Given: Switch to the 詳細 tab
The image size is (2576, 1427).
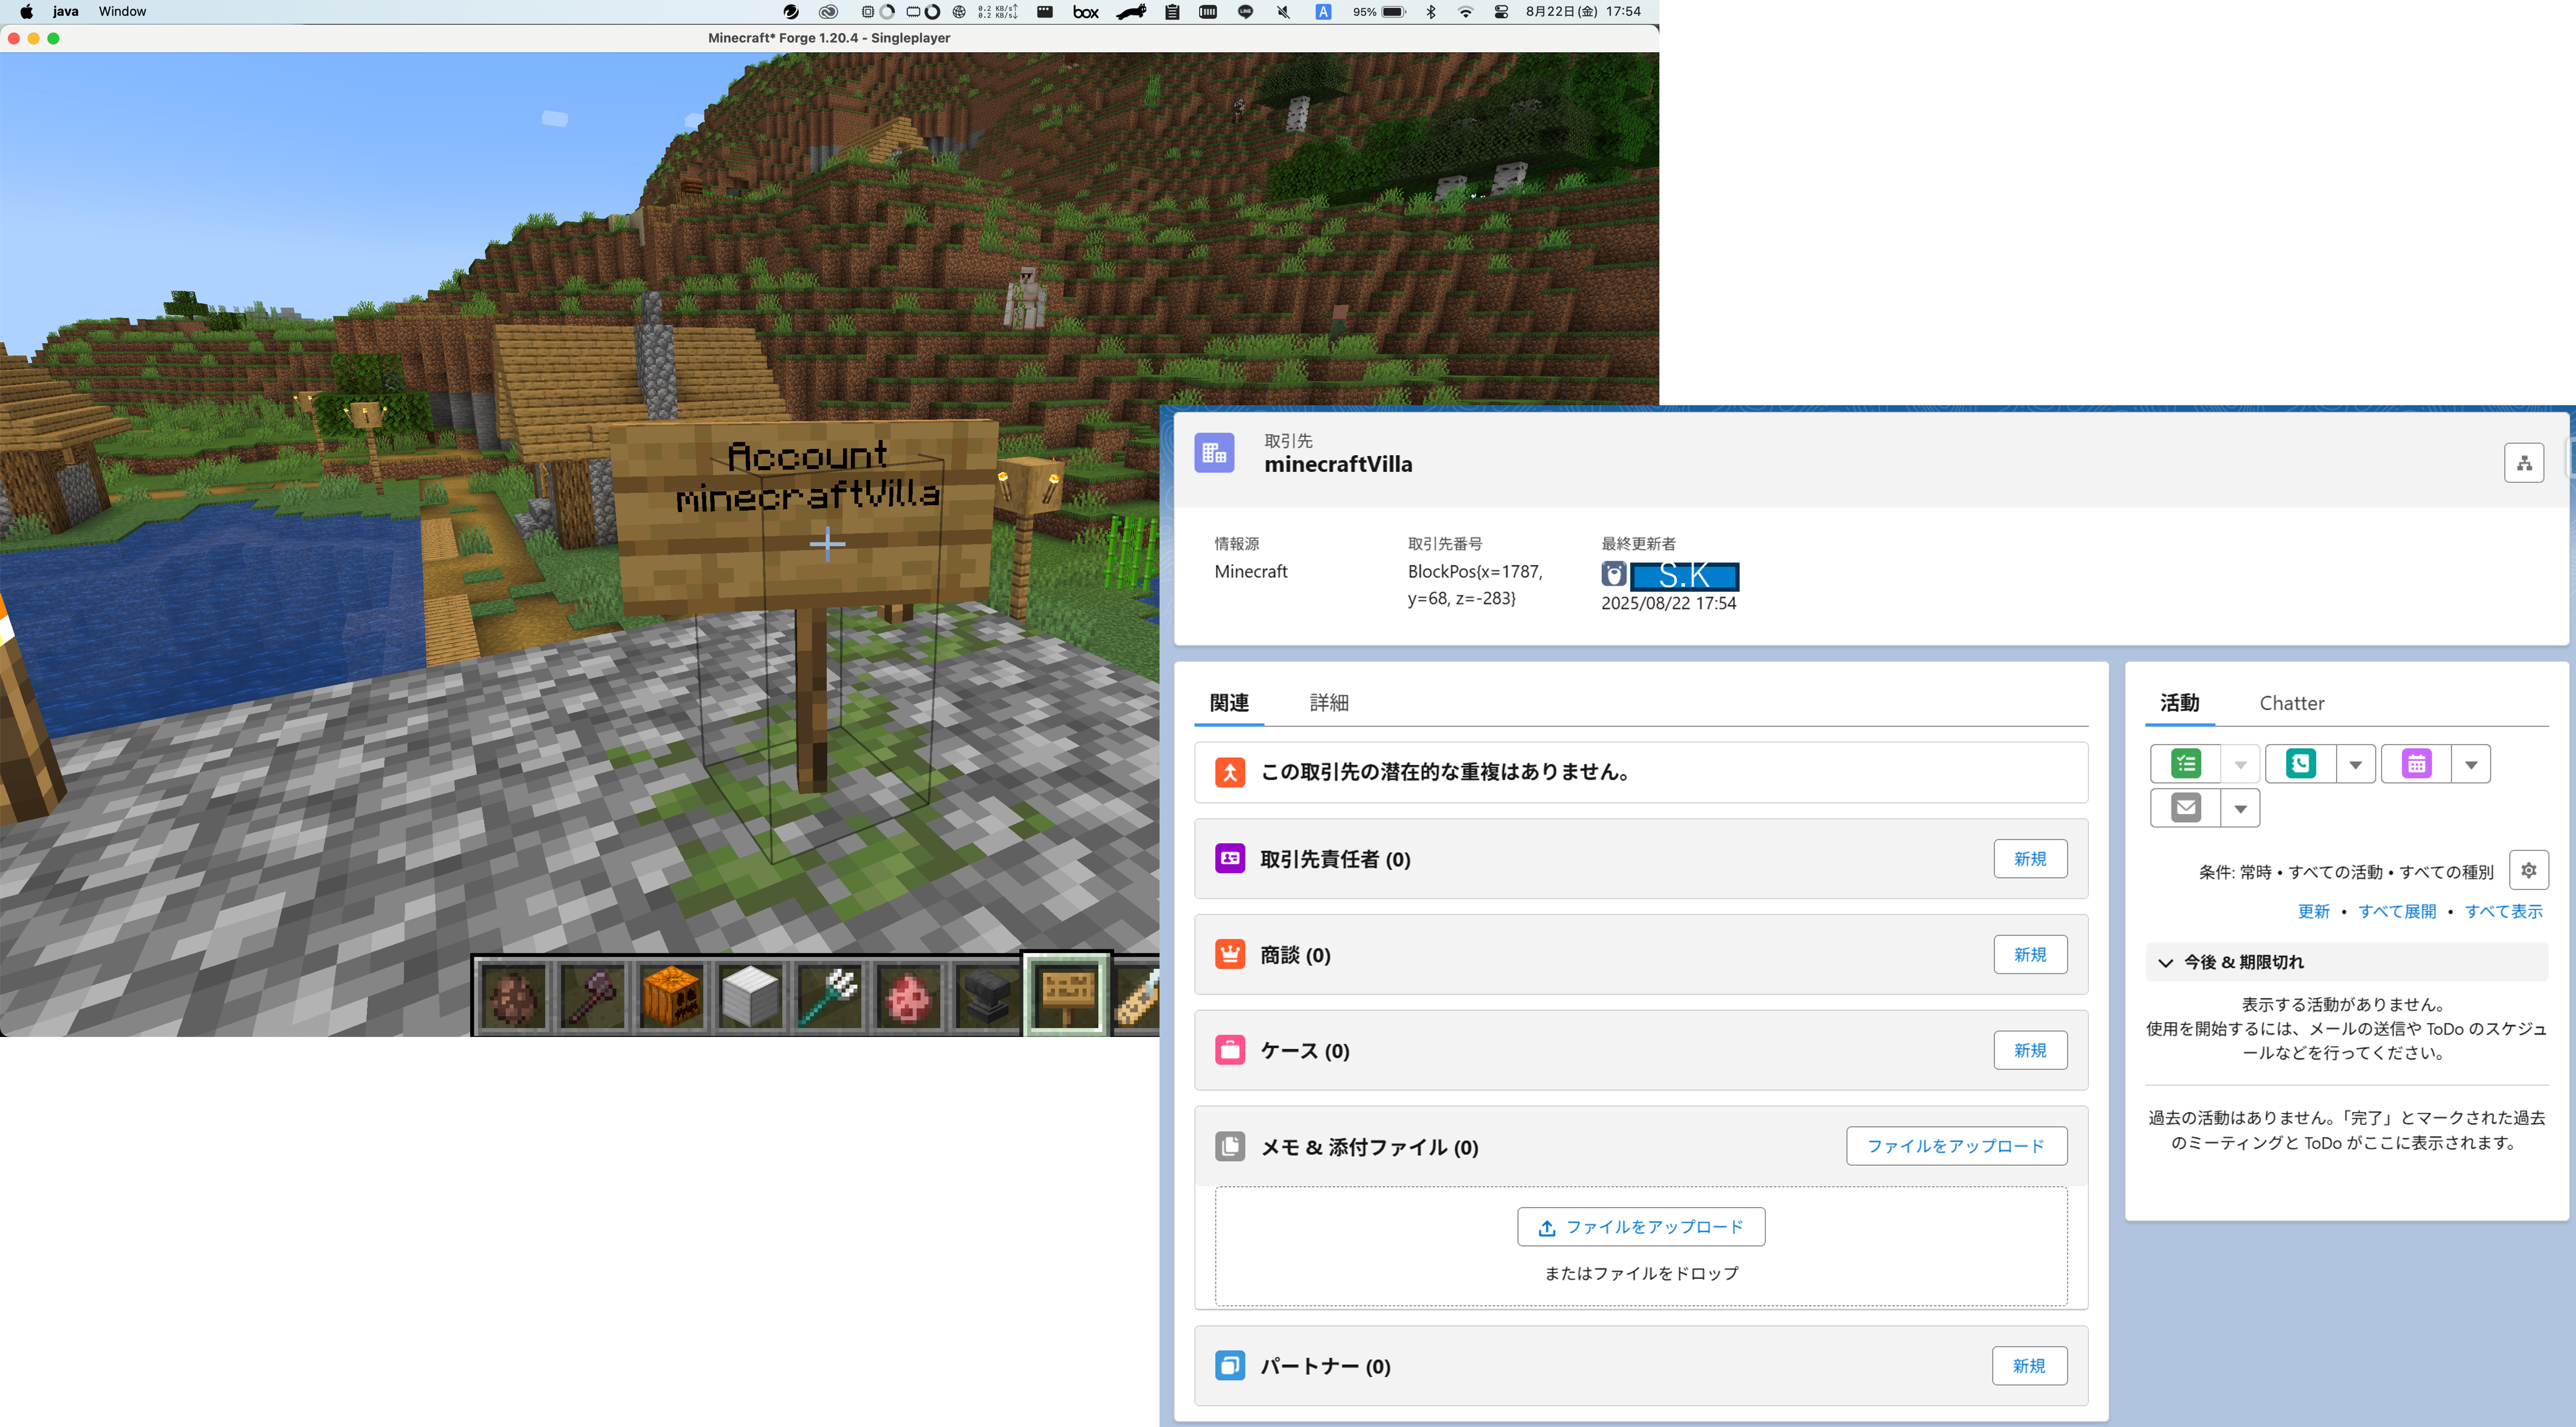Looking at the screenshot, I should pos(1329,702).
